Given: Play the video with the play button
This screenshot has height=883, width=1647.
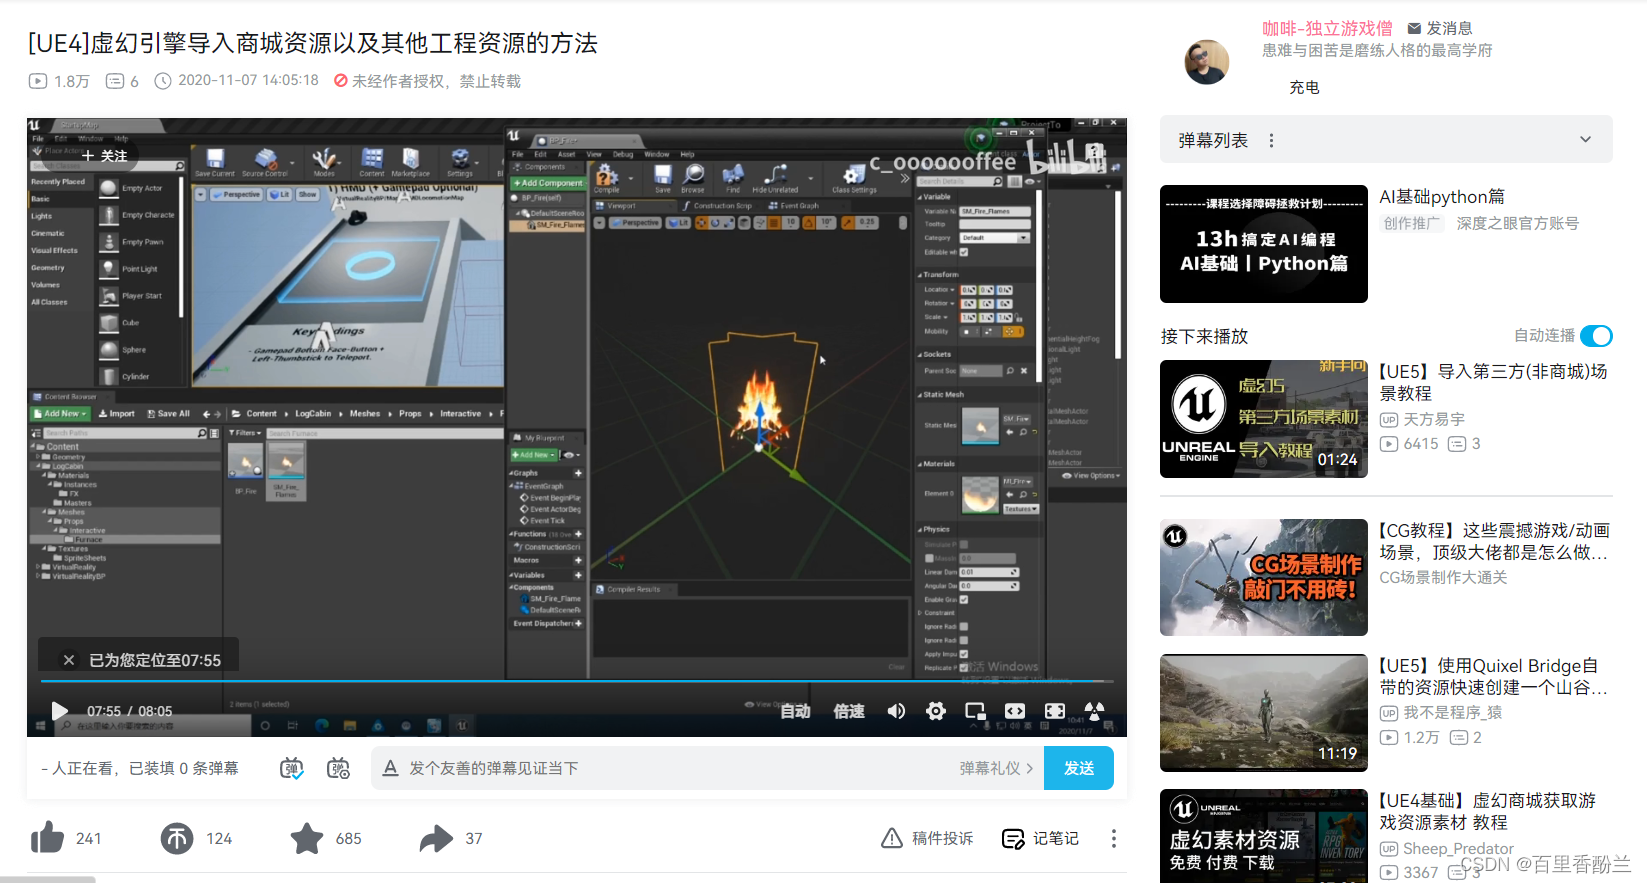Looking at the screenshot, I should point(60,711).
